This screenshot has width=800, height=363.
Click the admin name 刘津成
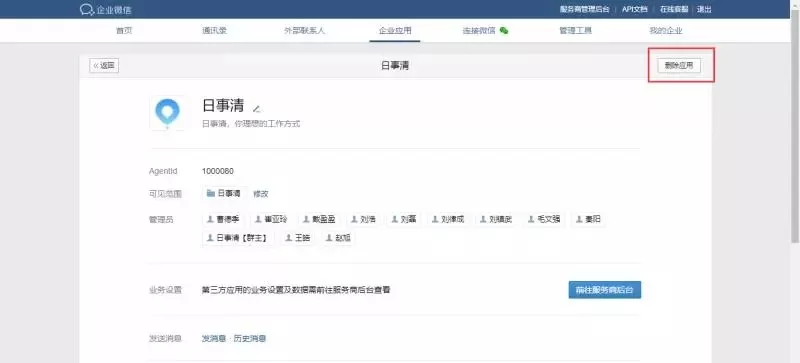point(453,220)
